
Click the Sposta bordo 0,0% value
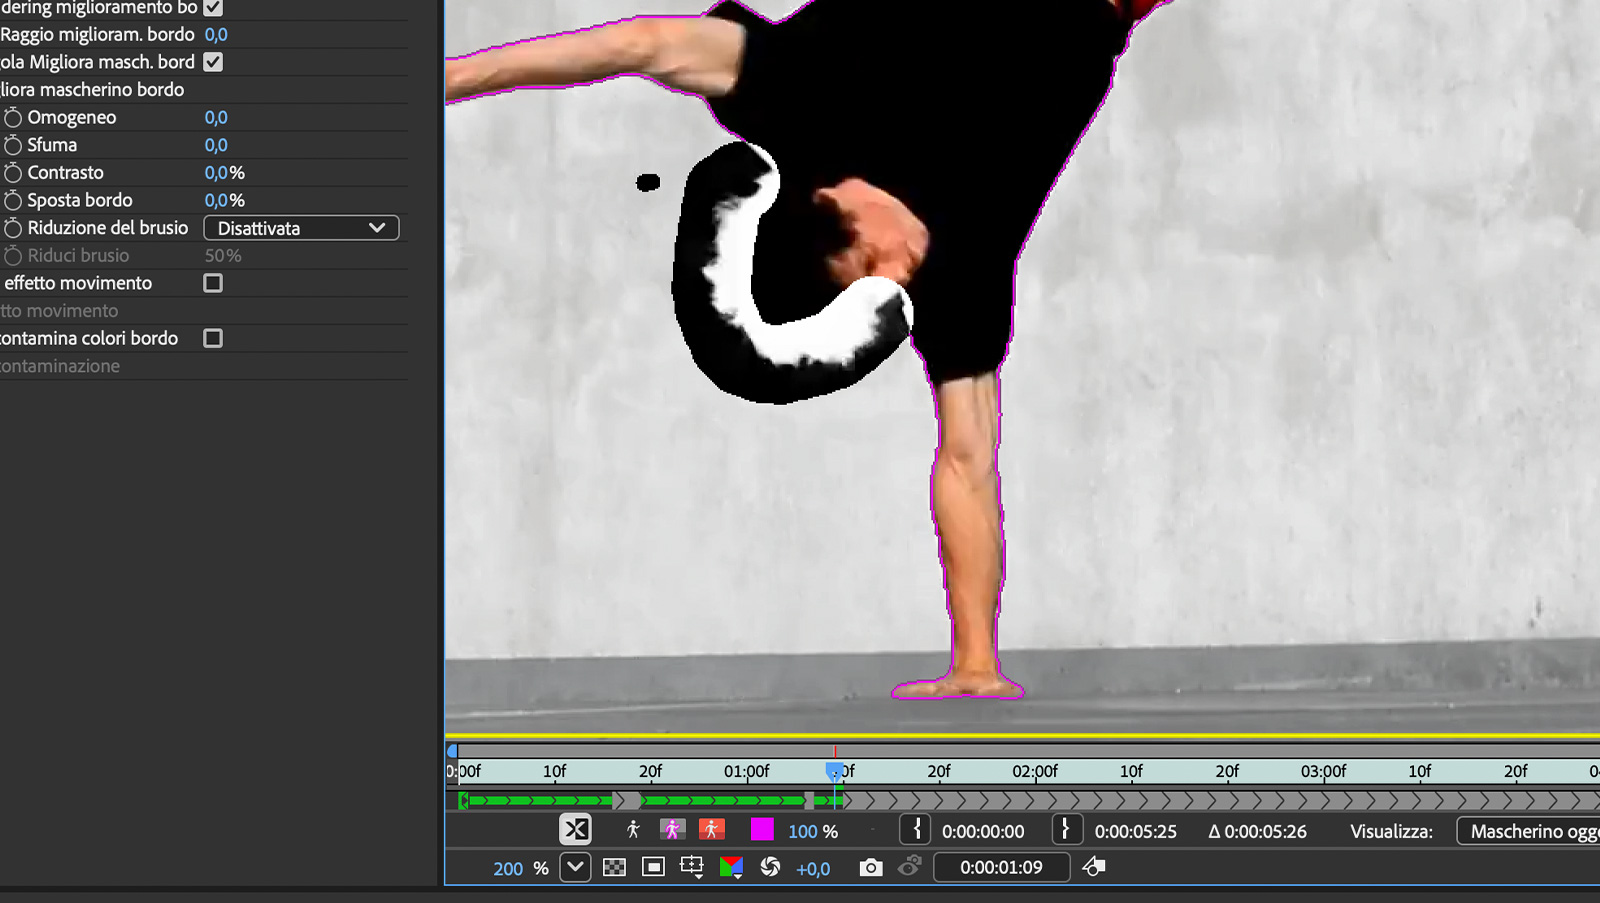coord(224,200)
